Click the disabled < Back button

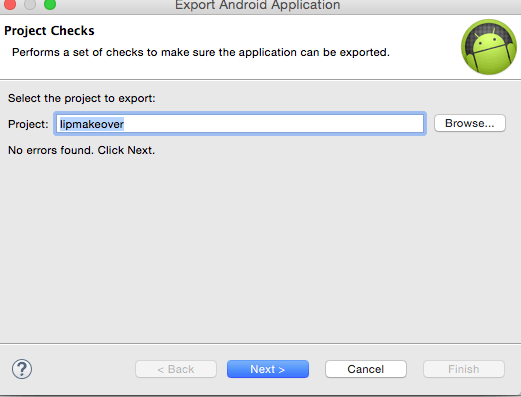point(176,369)
